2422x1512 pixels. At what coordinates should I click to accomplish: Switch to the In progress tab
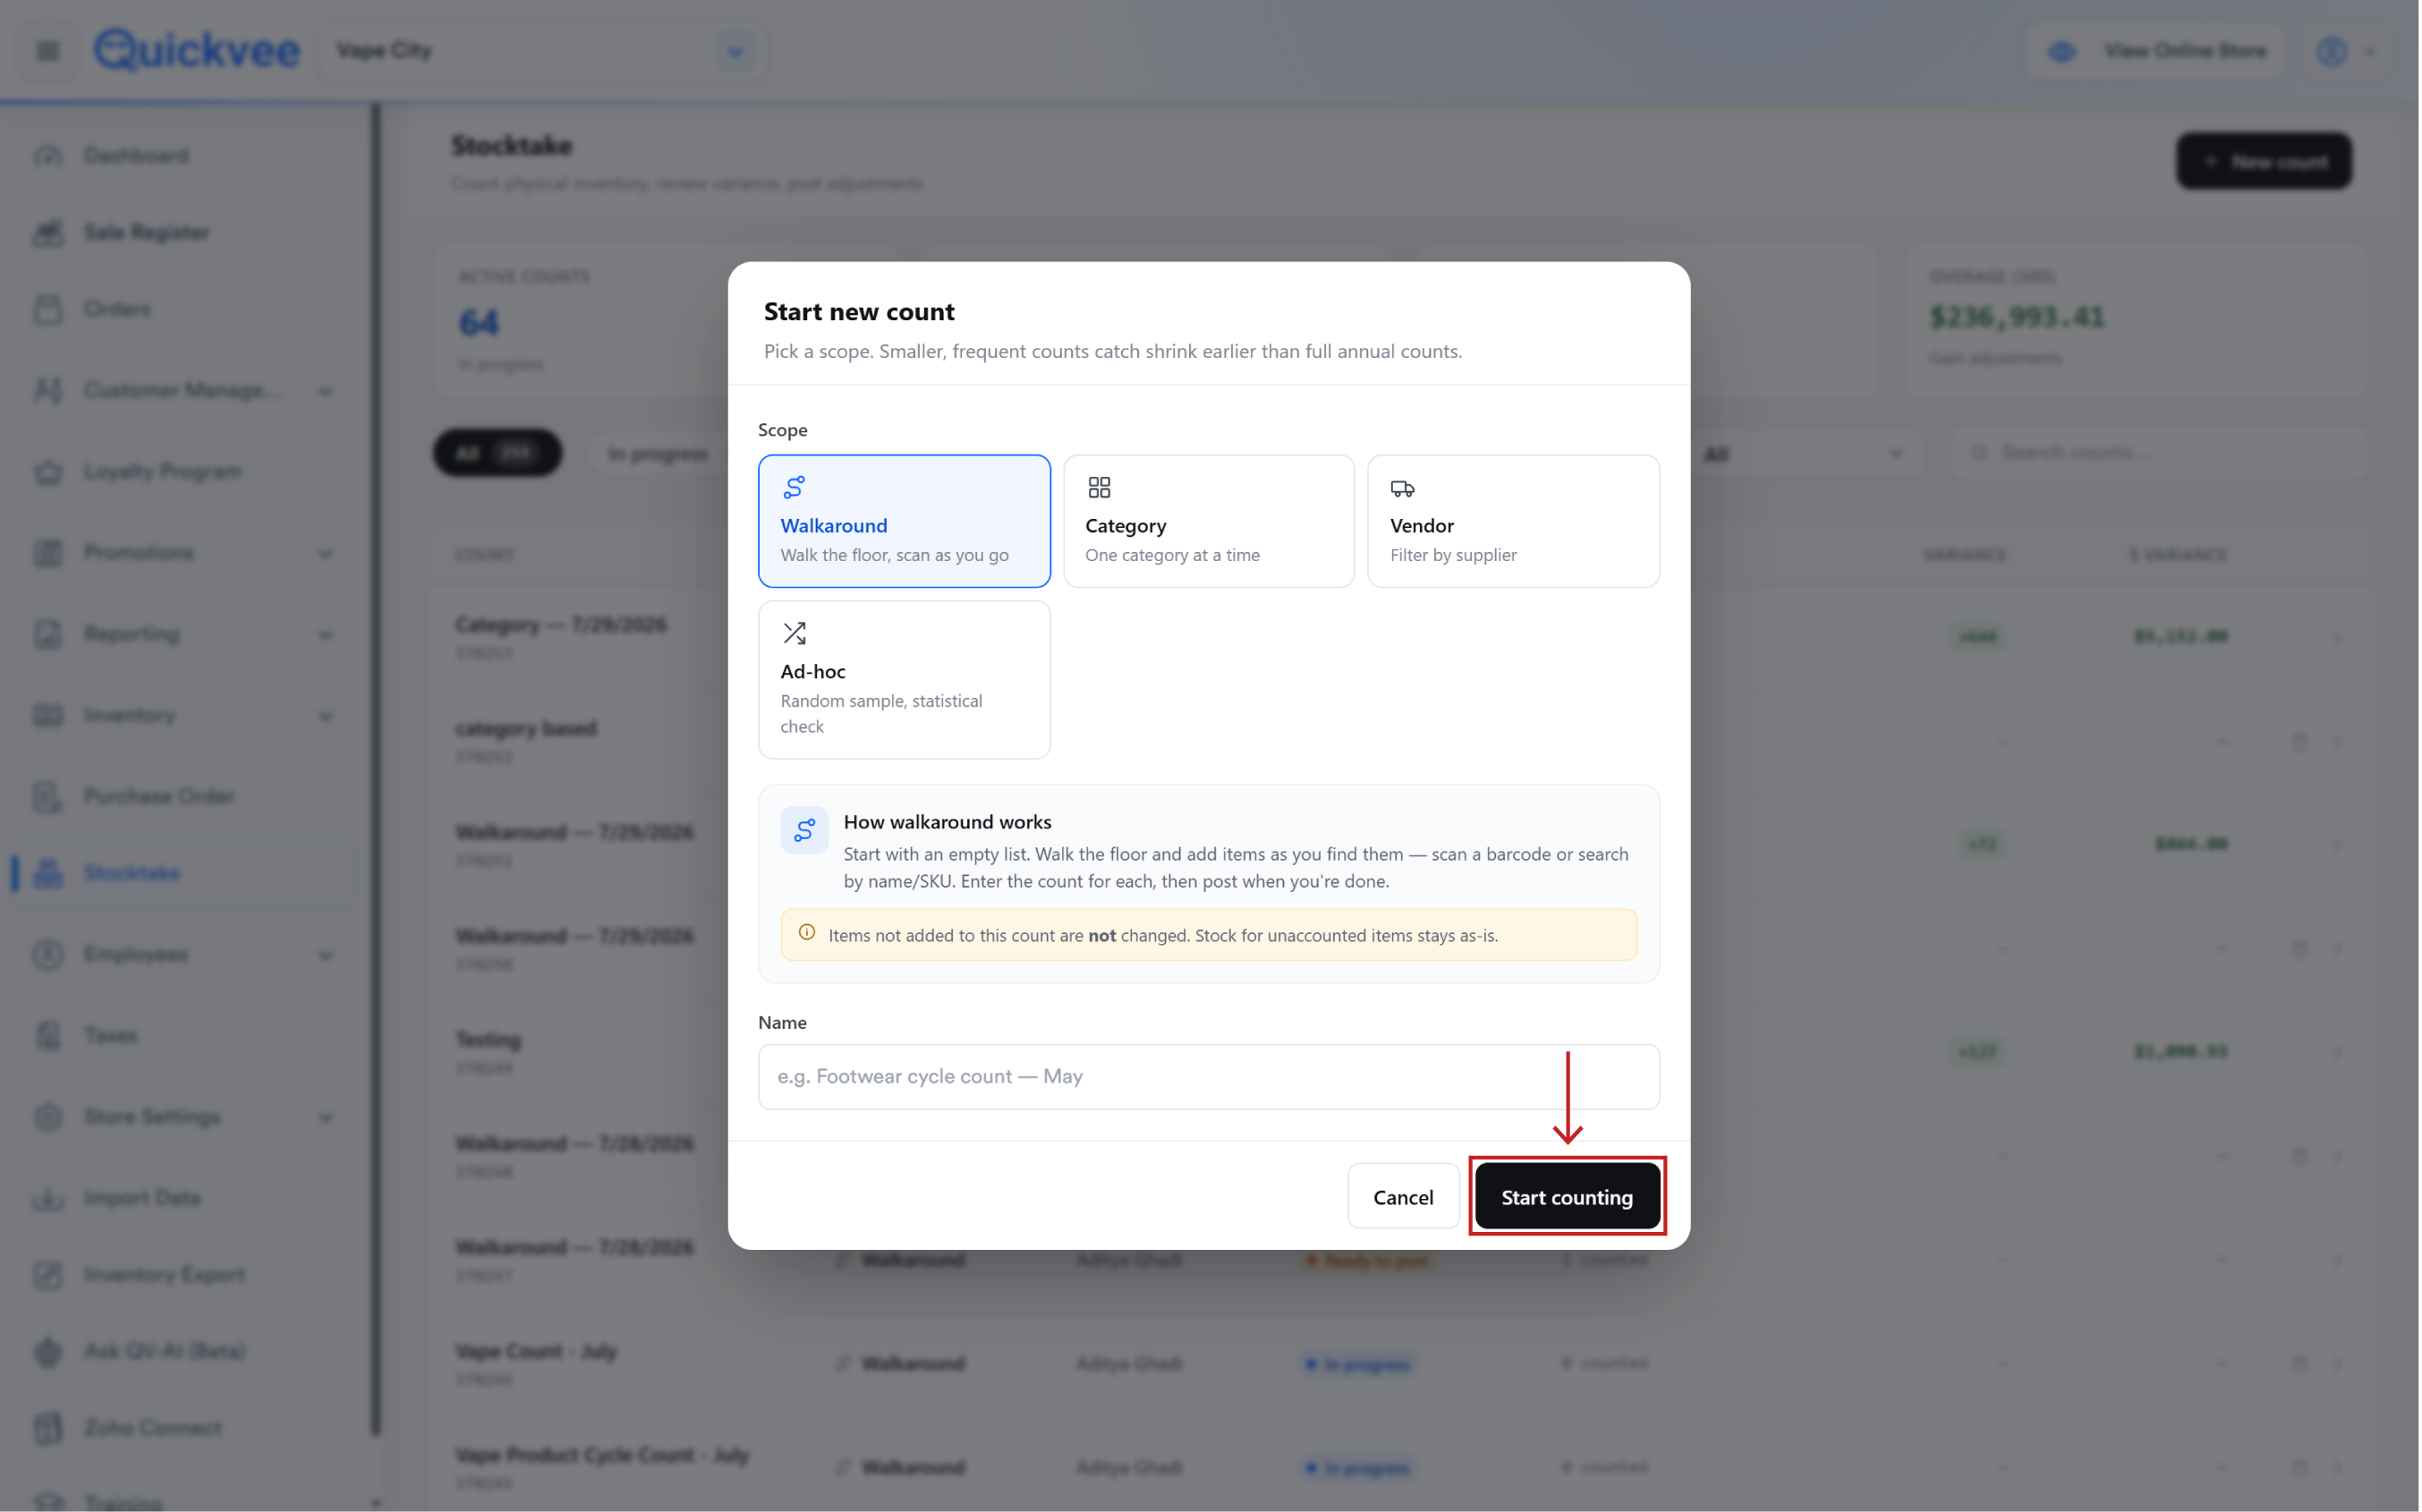[x=658, y=453]
